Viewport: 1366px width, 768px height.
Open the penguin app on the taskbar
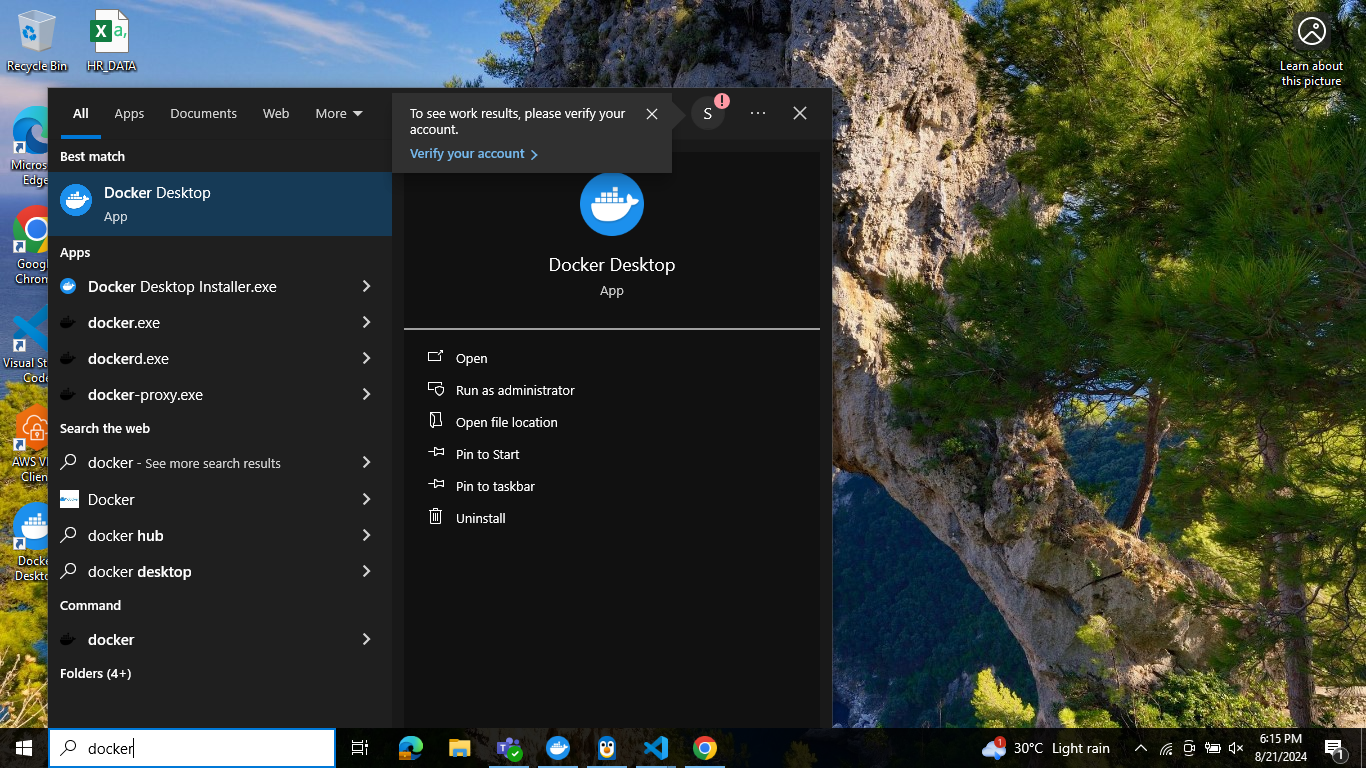[x=606, y=748]
